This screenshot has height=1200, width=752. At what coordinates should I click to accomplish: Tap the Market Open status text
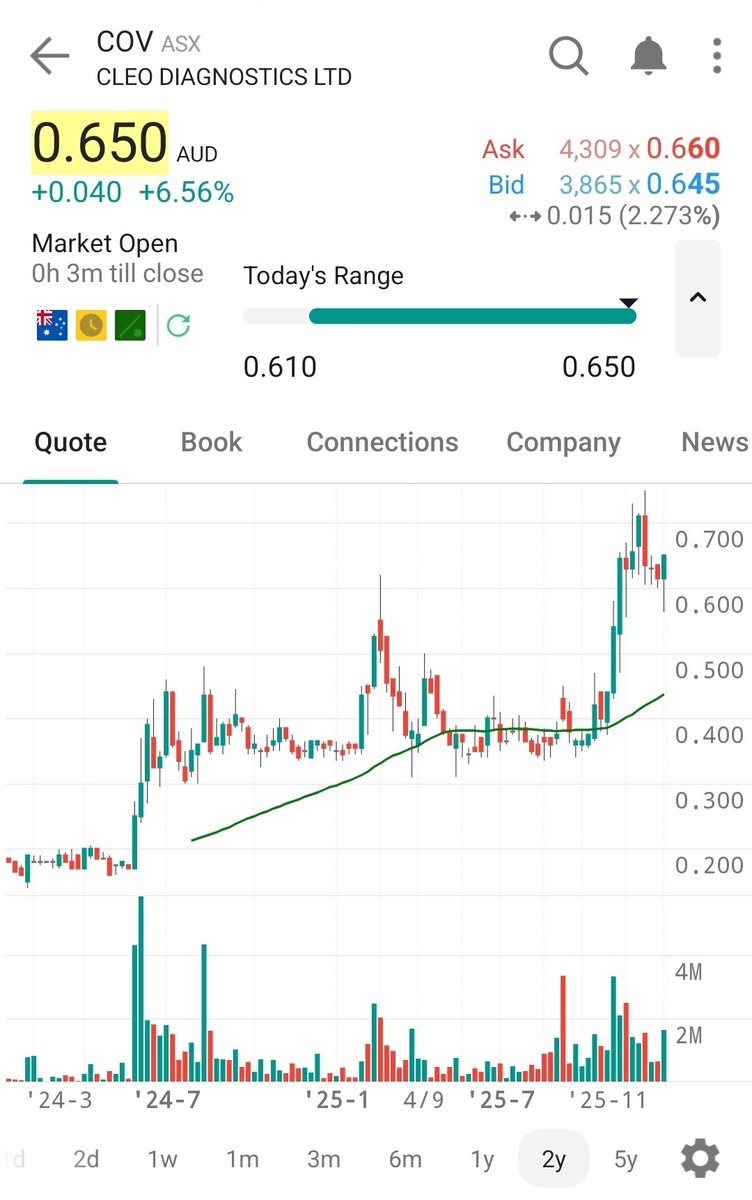(x=105, y=243)
